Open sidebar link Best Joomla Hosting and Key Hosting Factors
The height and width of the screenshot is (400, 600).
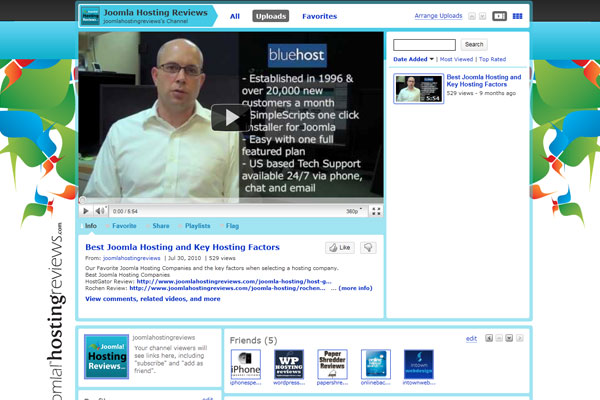coord(484,81)
